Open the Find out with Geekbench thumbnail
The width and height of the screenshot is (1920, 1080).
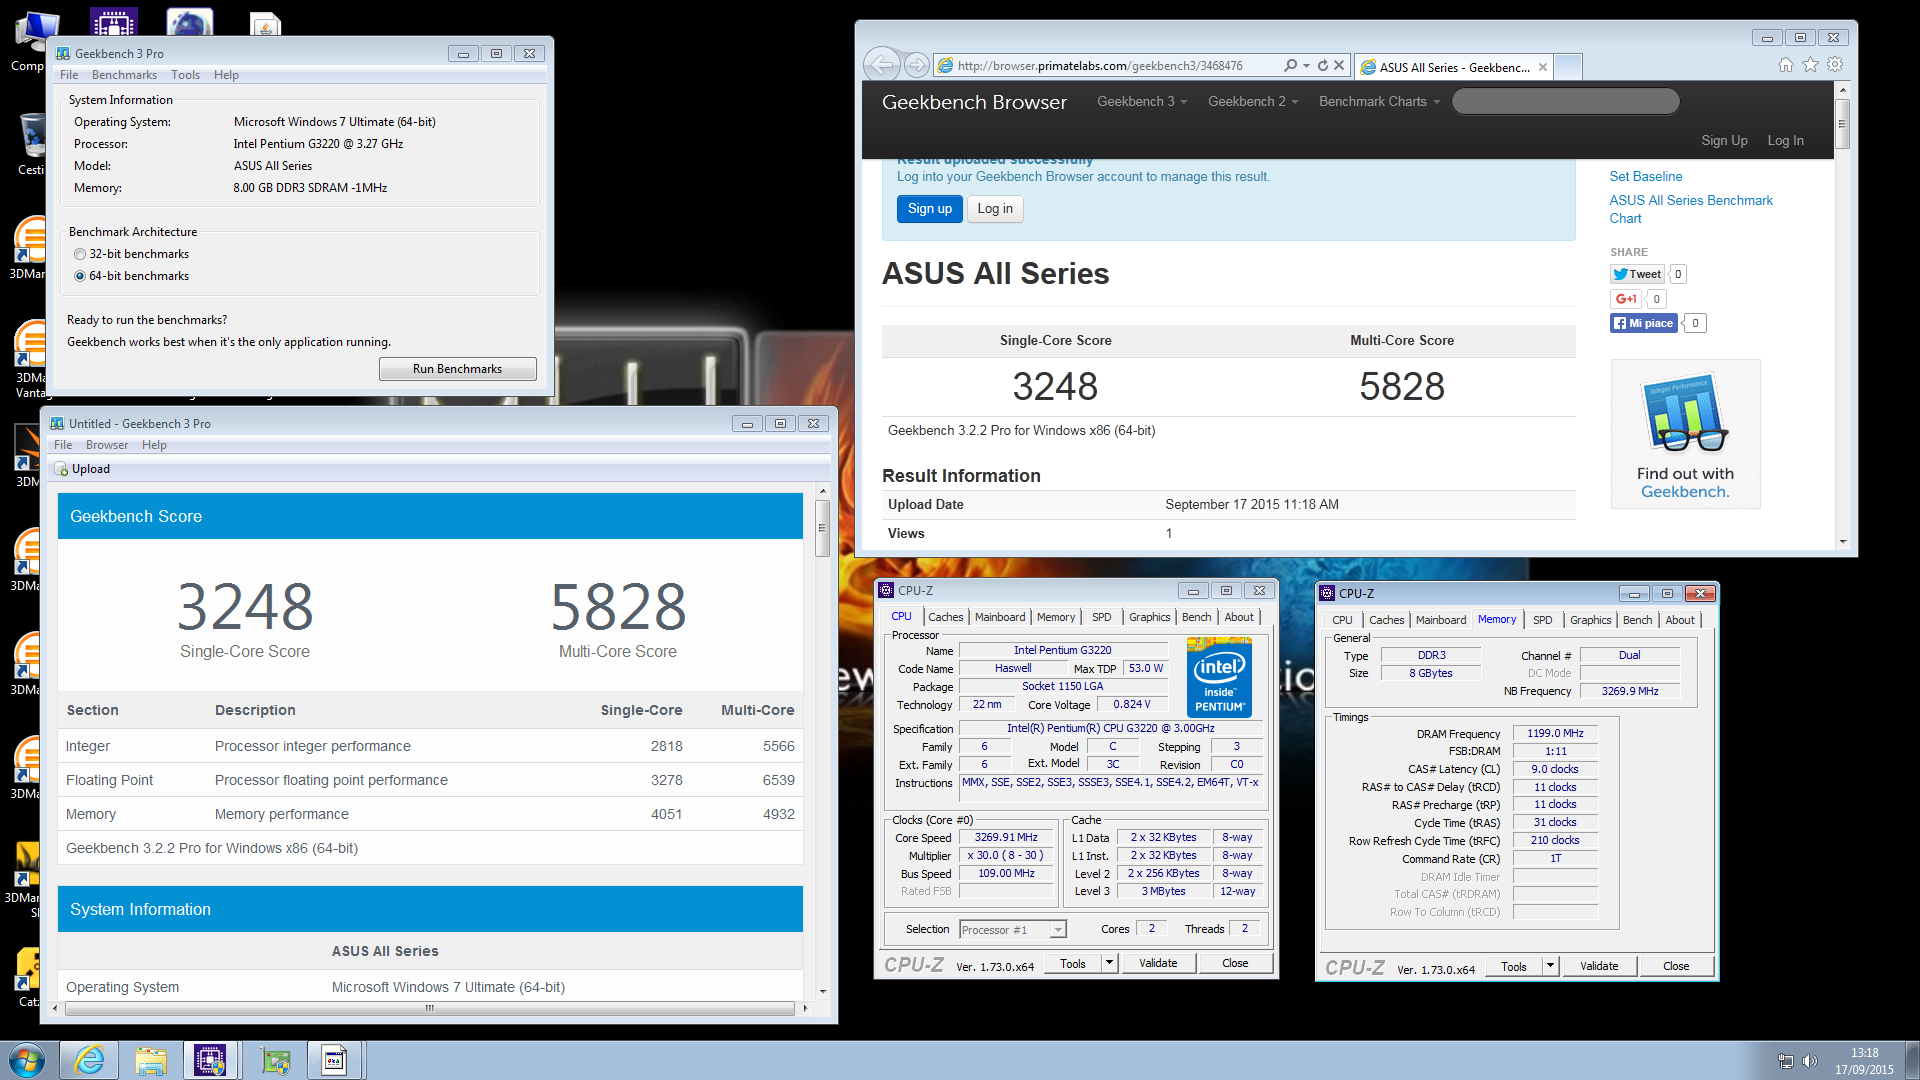point(1685,434)
